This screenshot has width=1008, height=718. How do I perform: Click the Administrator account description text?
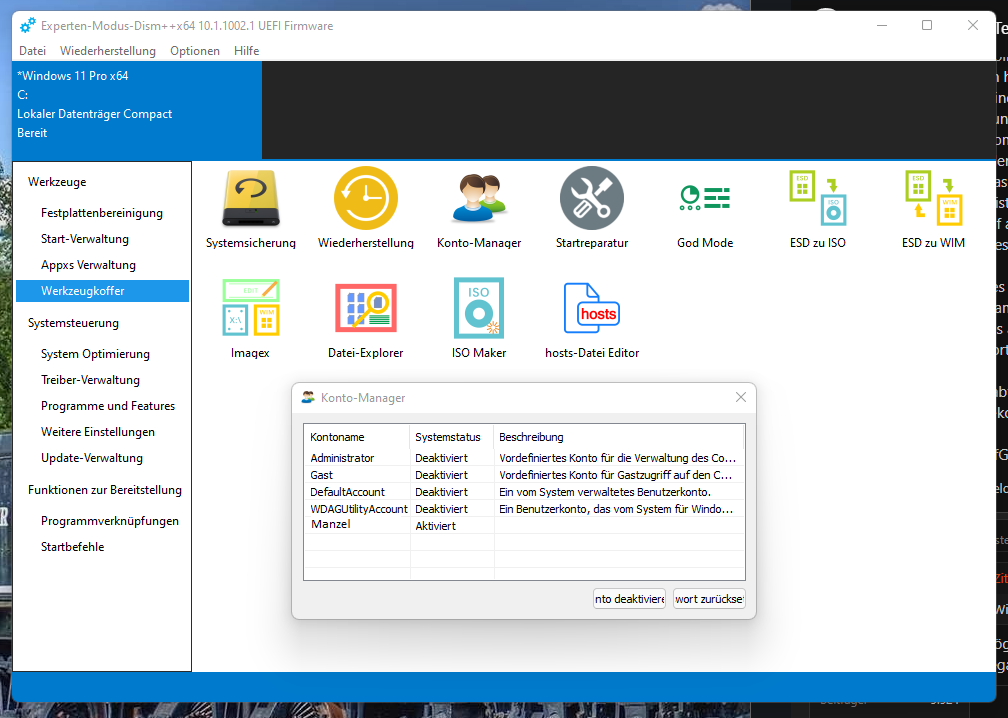[617, 458]
